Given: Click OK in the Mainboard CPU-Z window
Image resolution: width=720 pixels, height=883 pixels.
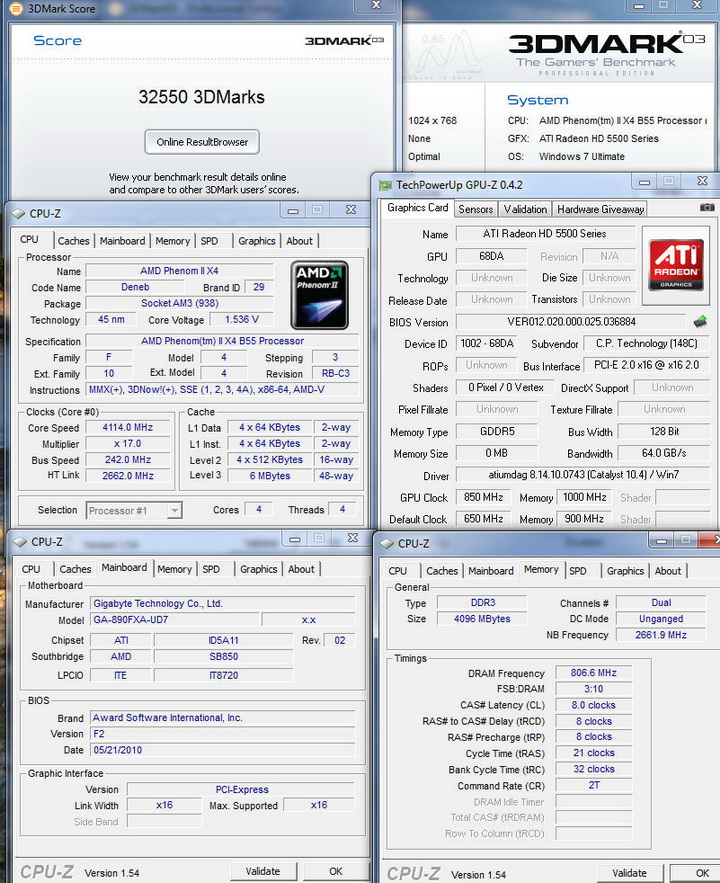Looking at the screenshot, I should click(336, 871).
